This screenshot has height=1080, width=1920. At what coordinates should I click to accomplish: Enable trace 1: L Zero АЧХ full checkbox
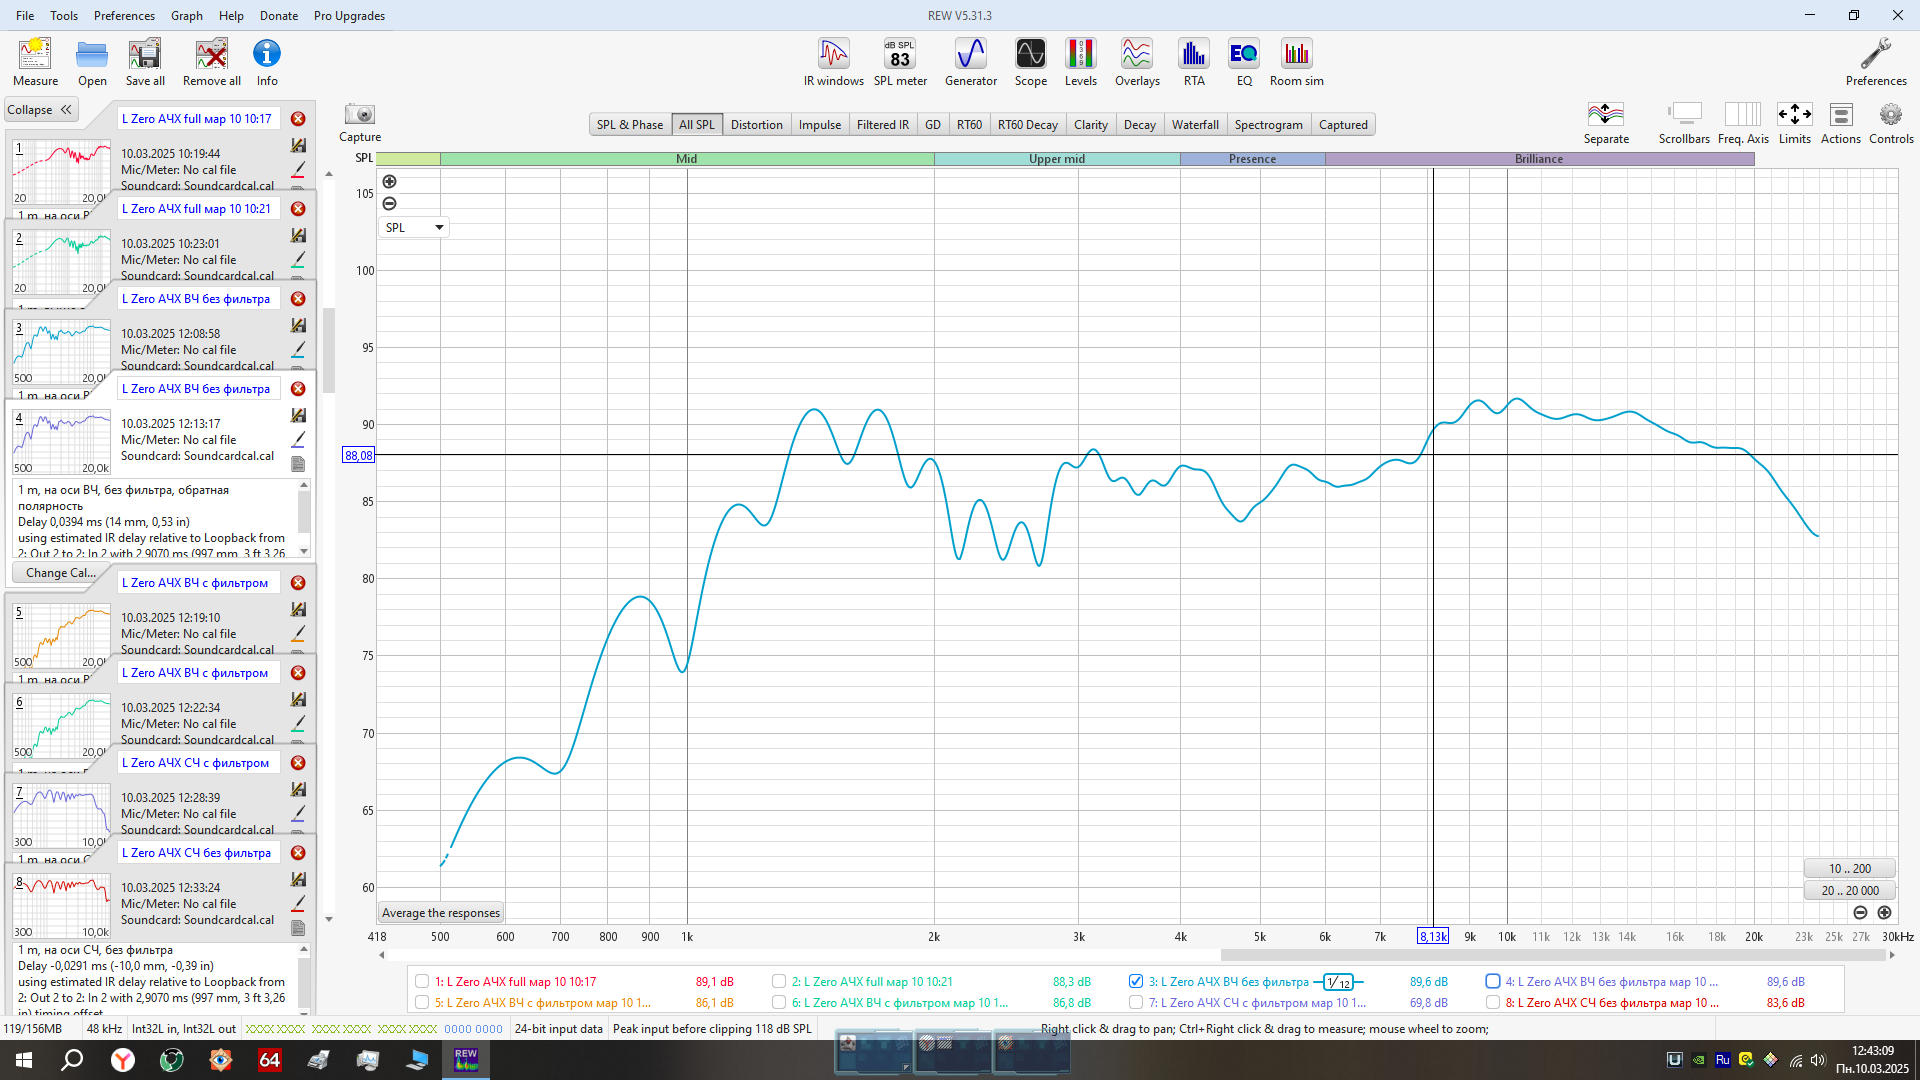tap(422, 982)
